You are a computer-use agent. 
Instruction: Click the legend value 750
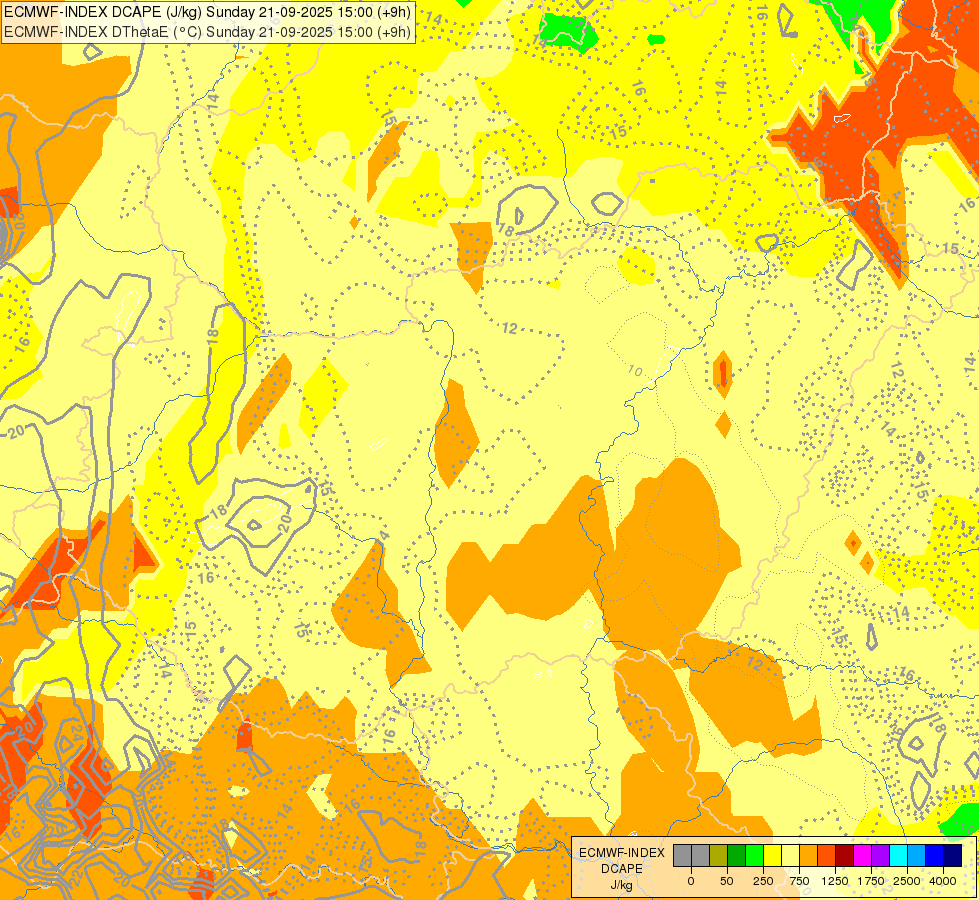(799, 881)
